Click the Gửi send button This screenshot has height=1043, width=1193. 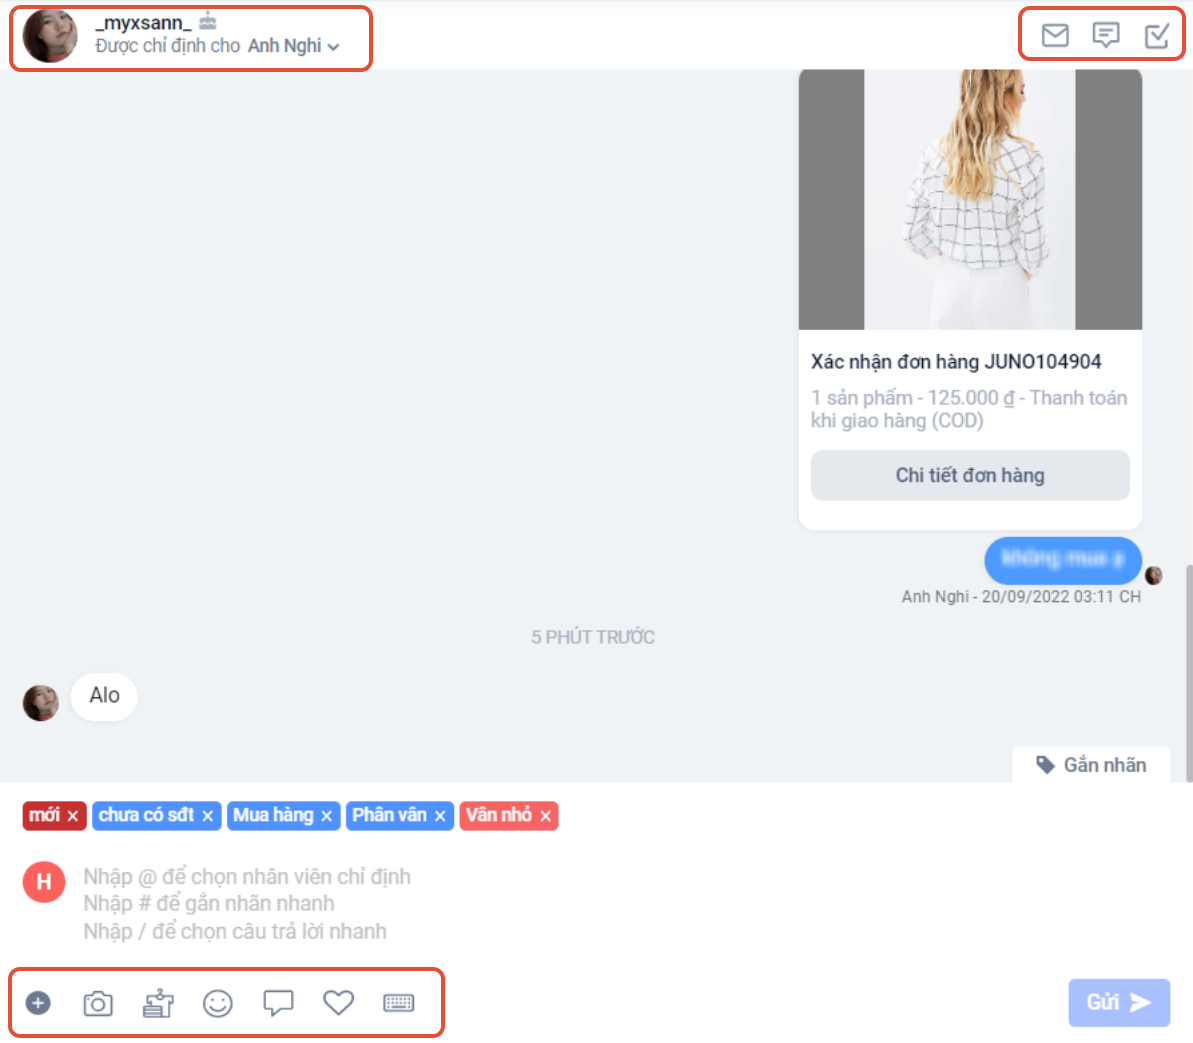pyautogui.click(x=1118, y=1002)
